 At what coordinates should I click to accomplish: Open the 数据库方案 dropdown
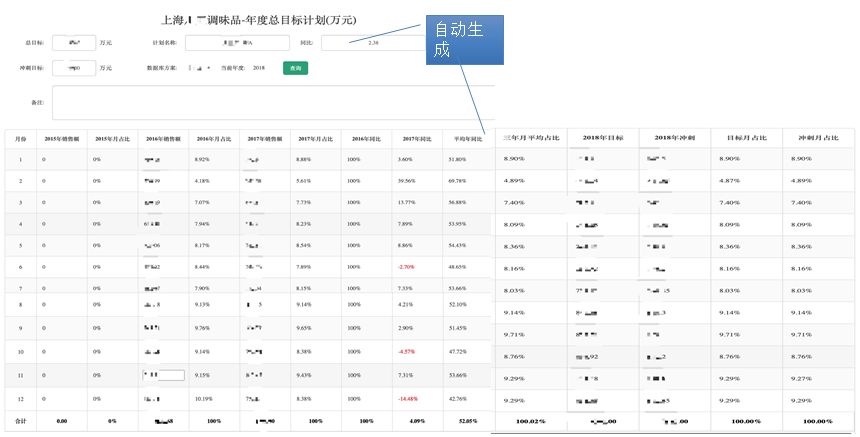tap(199, 68)
